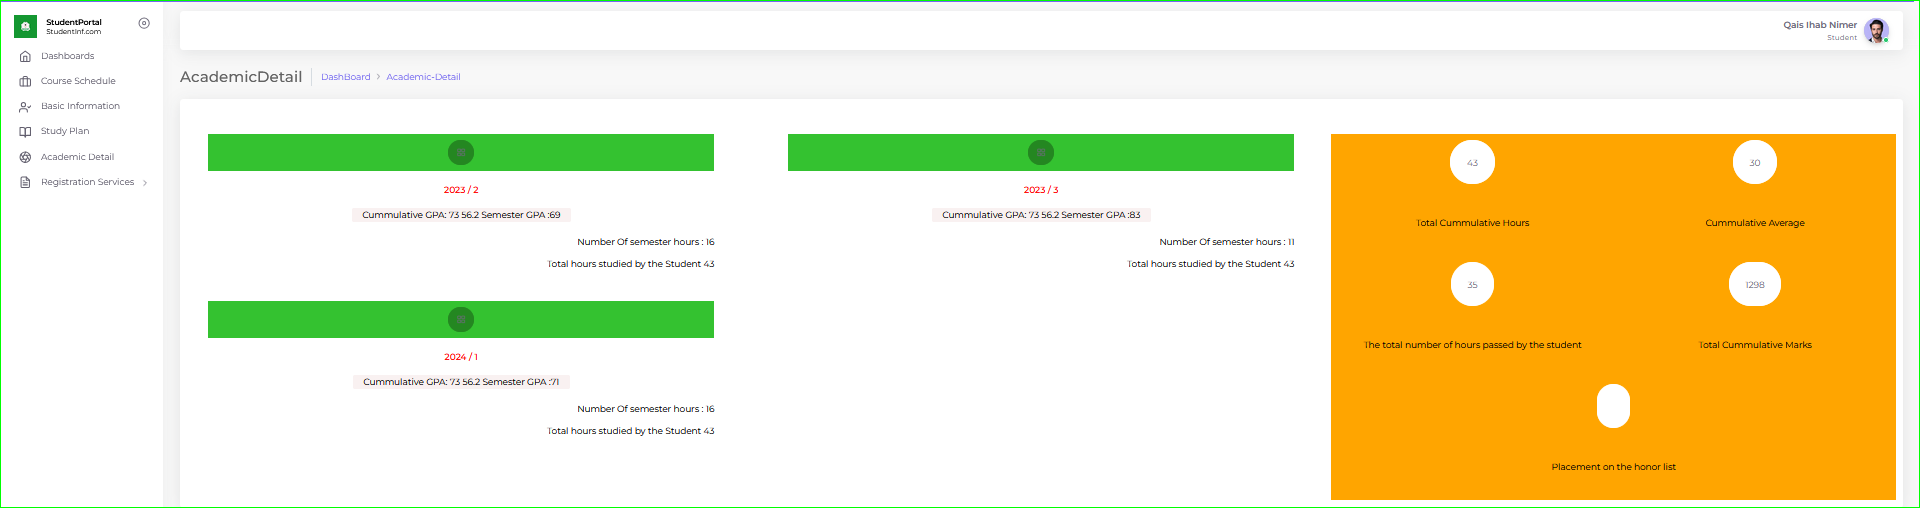Click the DashBoard breadcrumb link
1920x508 pixels.
click(x=345, y=77)
